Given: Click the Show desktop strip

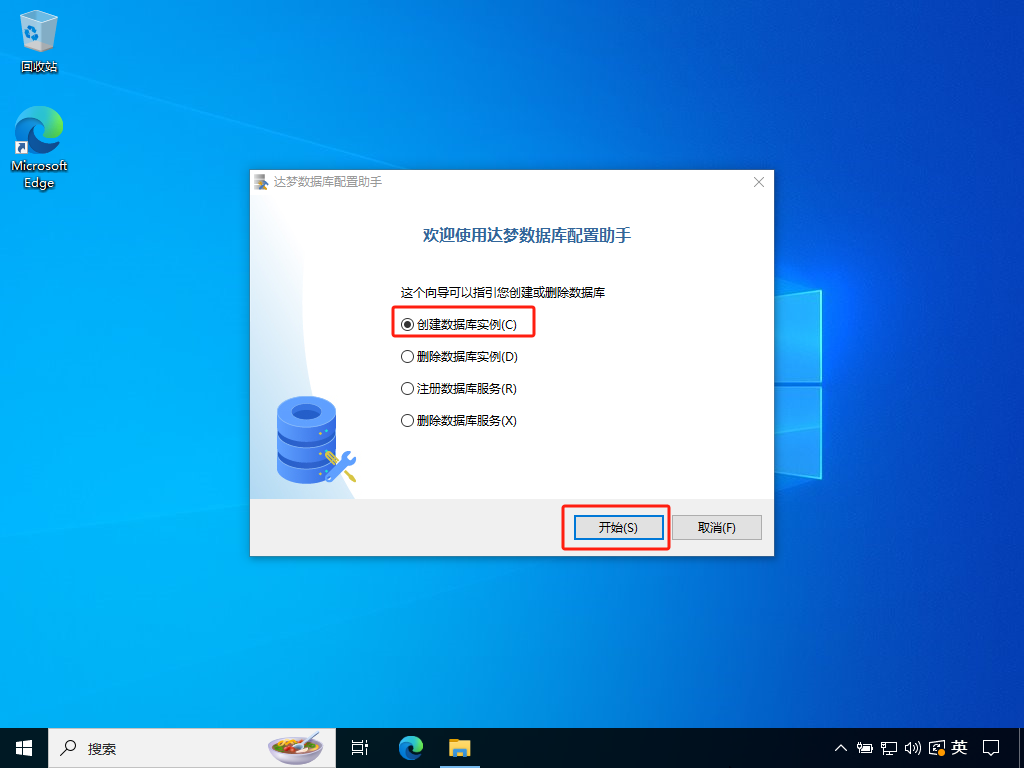Looking at the screenshot, I should pos(1021,748).
